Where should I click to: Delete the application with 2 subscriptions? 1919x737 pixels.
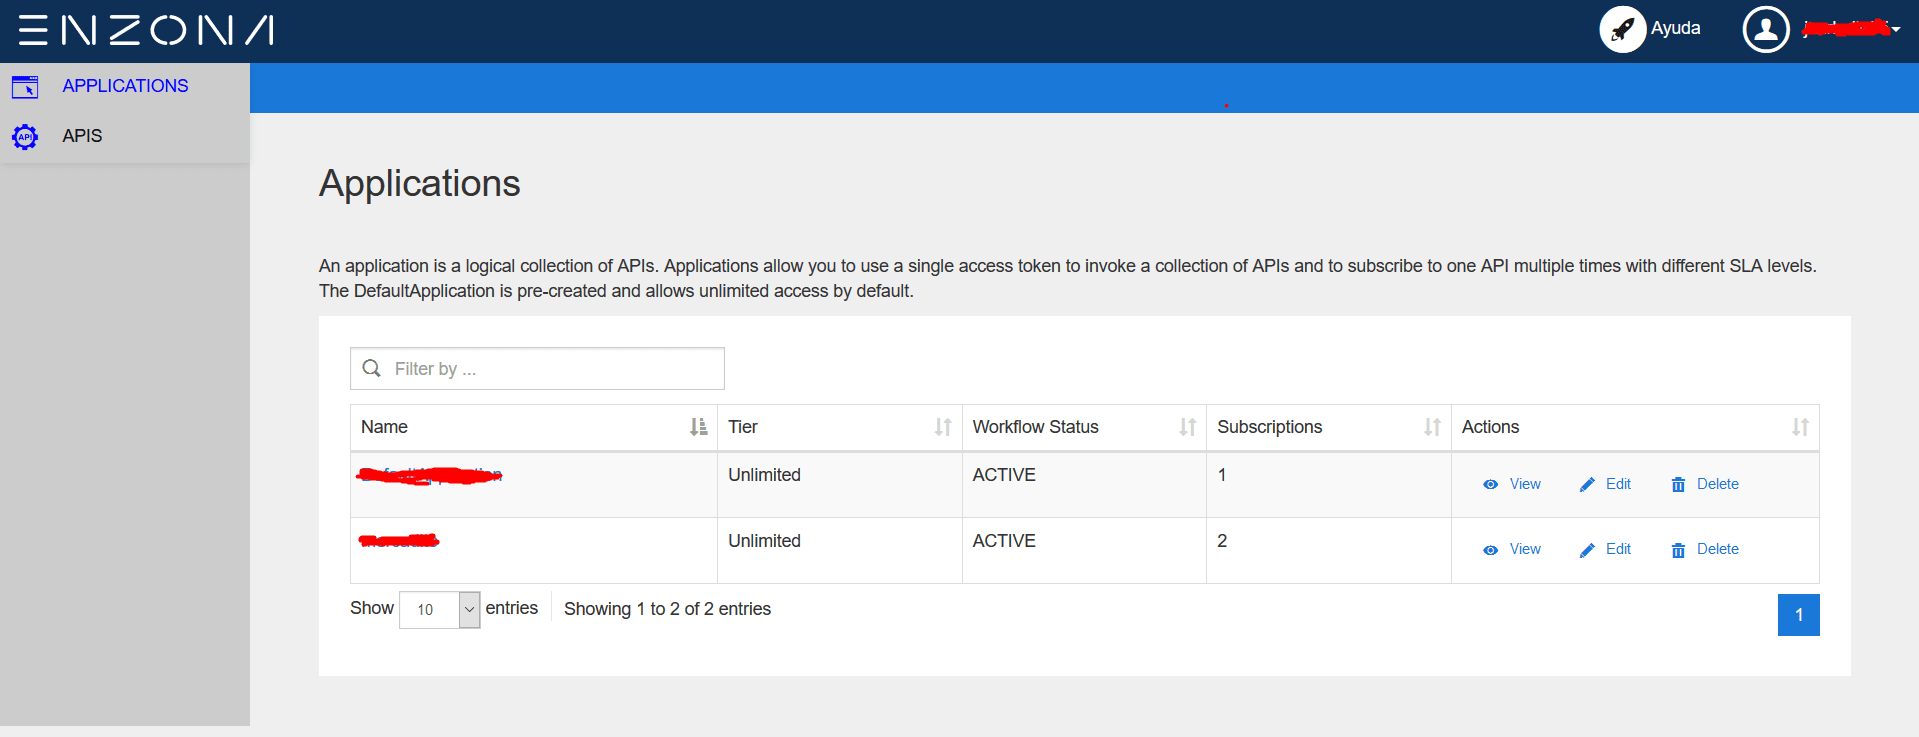pos(1718,549)
